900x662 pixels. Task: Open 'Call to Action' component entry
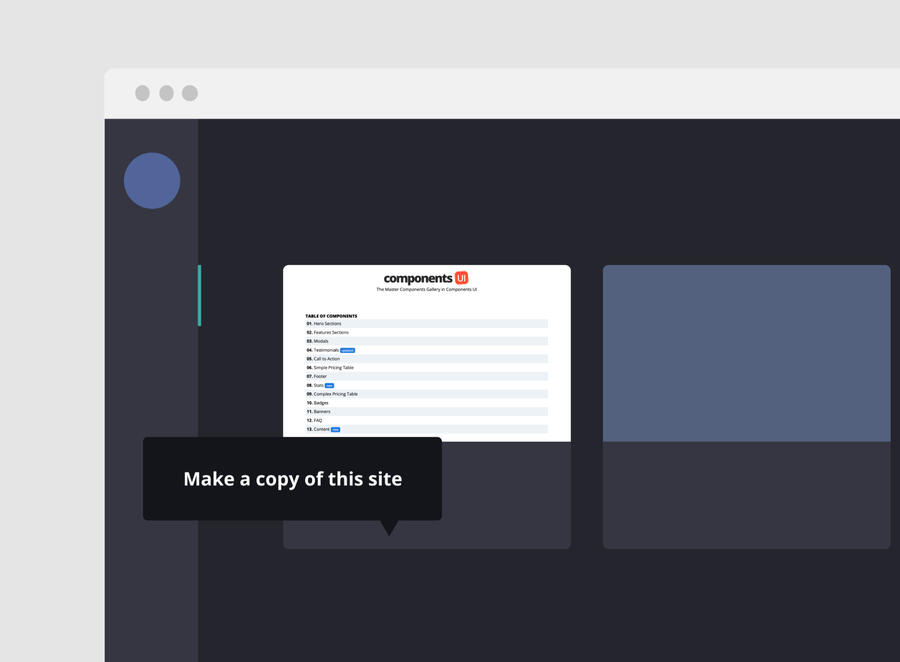[327, 359]
